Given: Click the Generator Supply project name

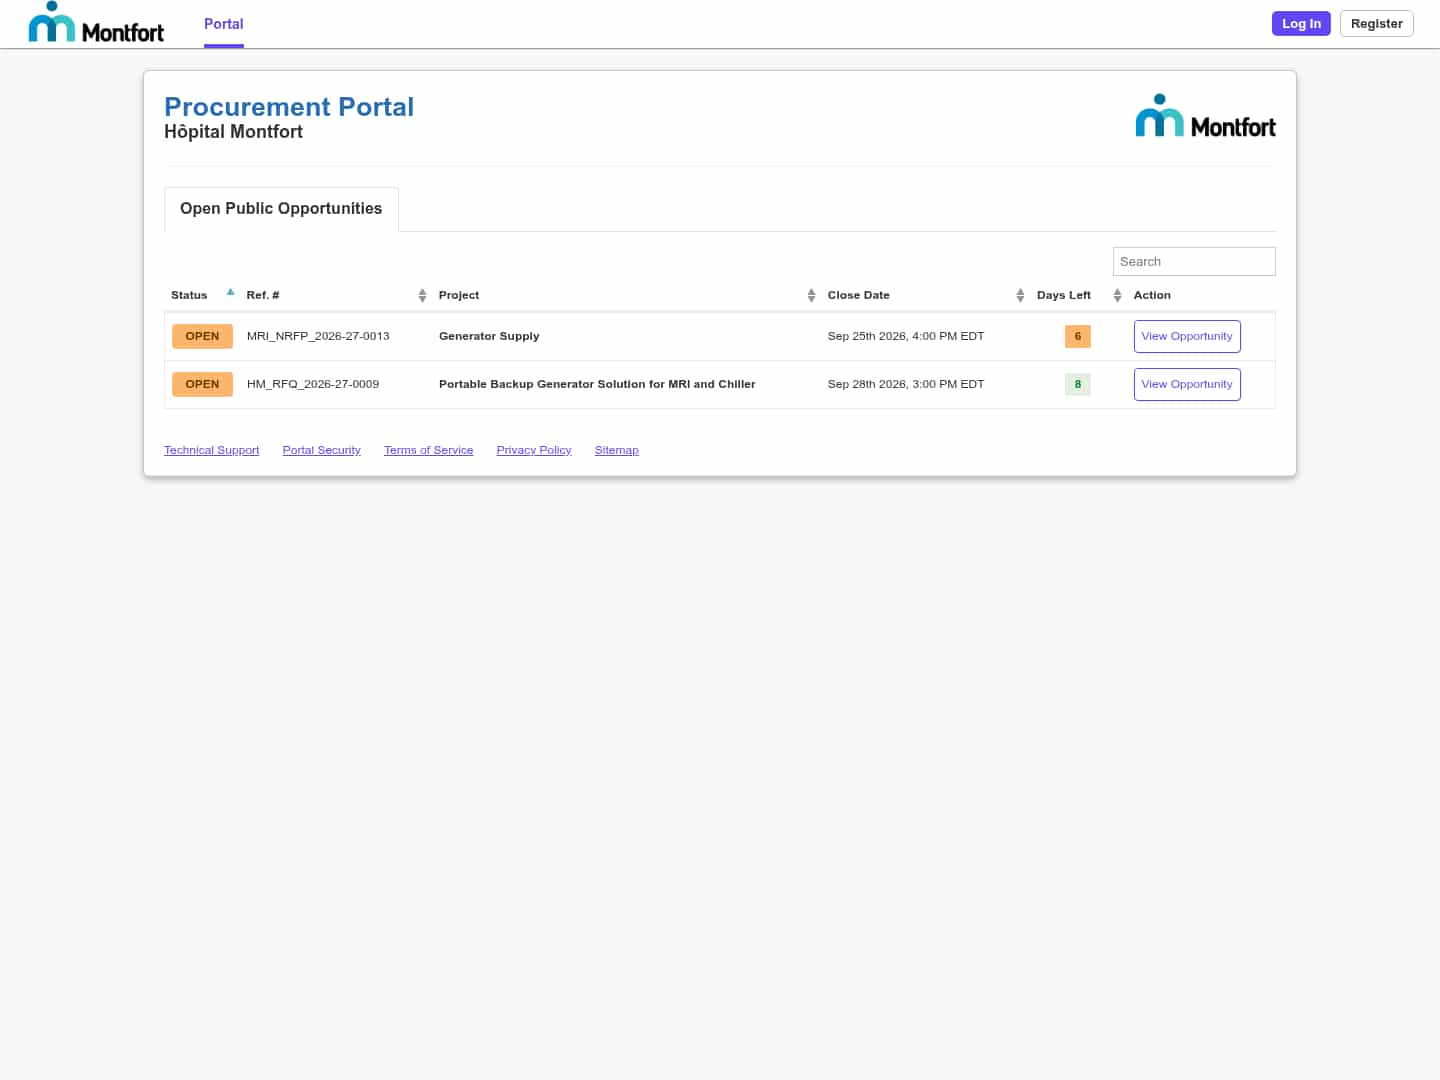Looking at the screenshot, I should pos(489,336).
